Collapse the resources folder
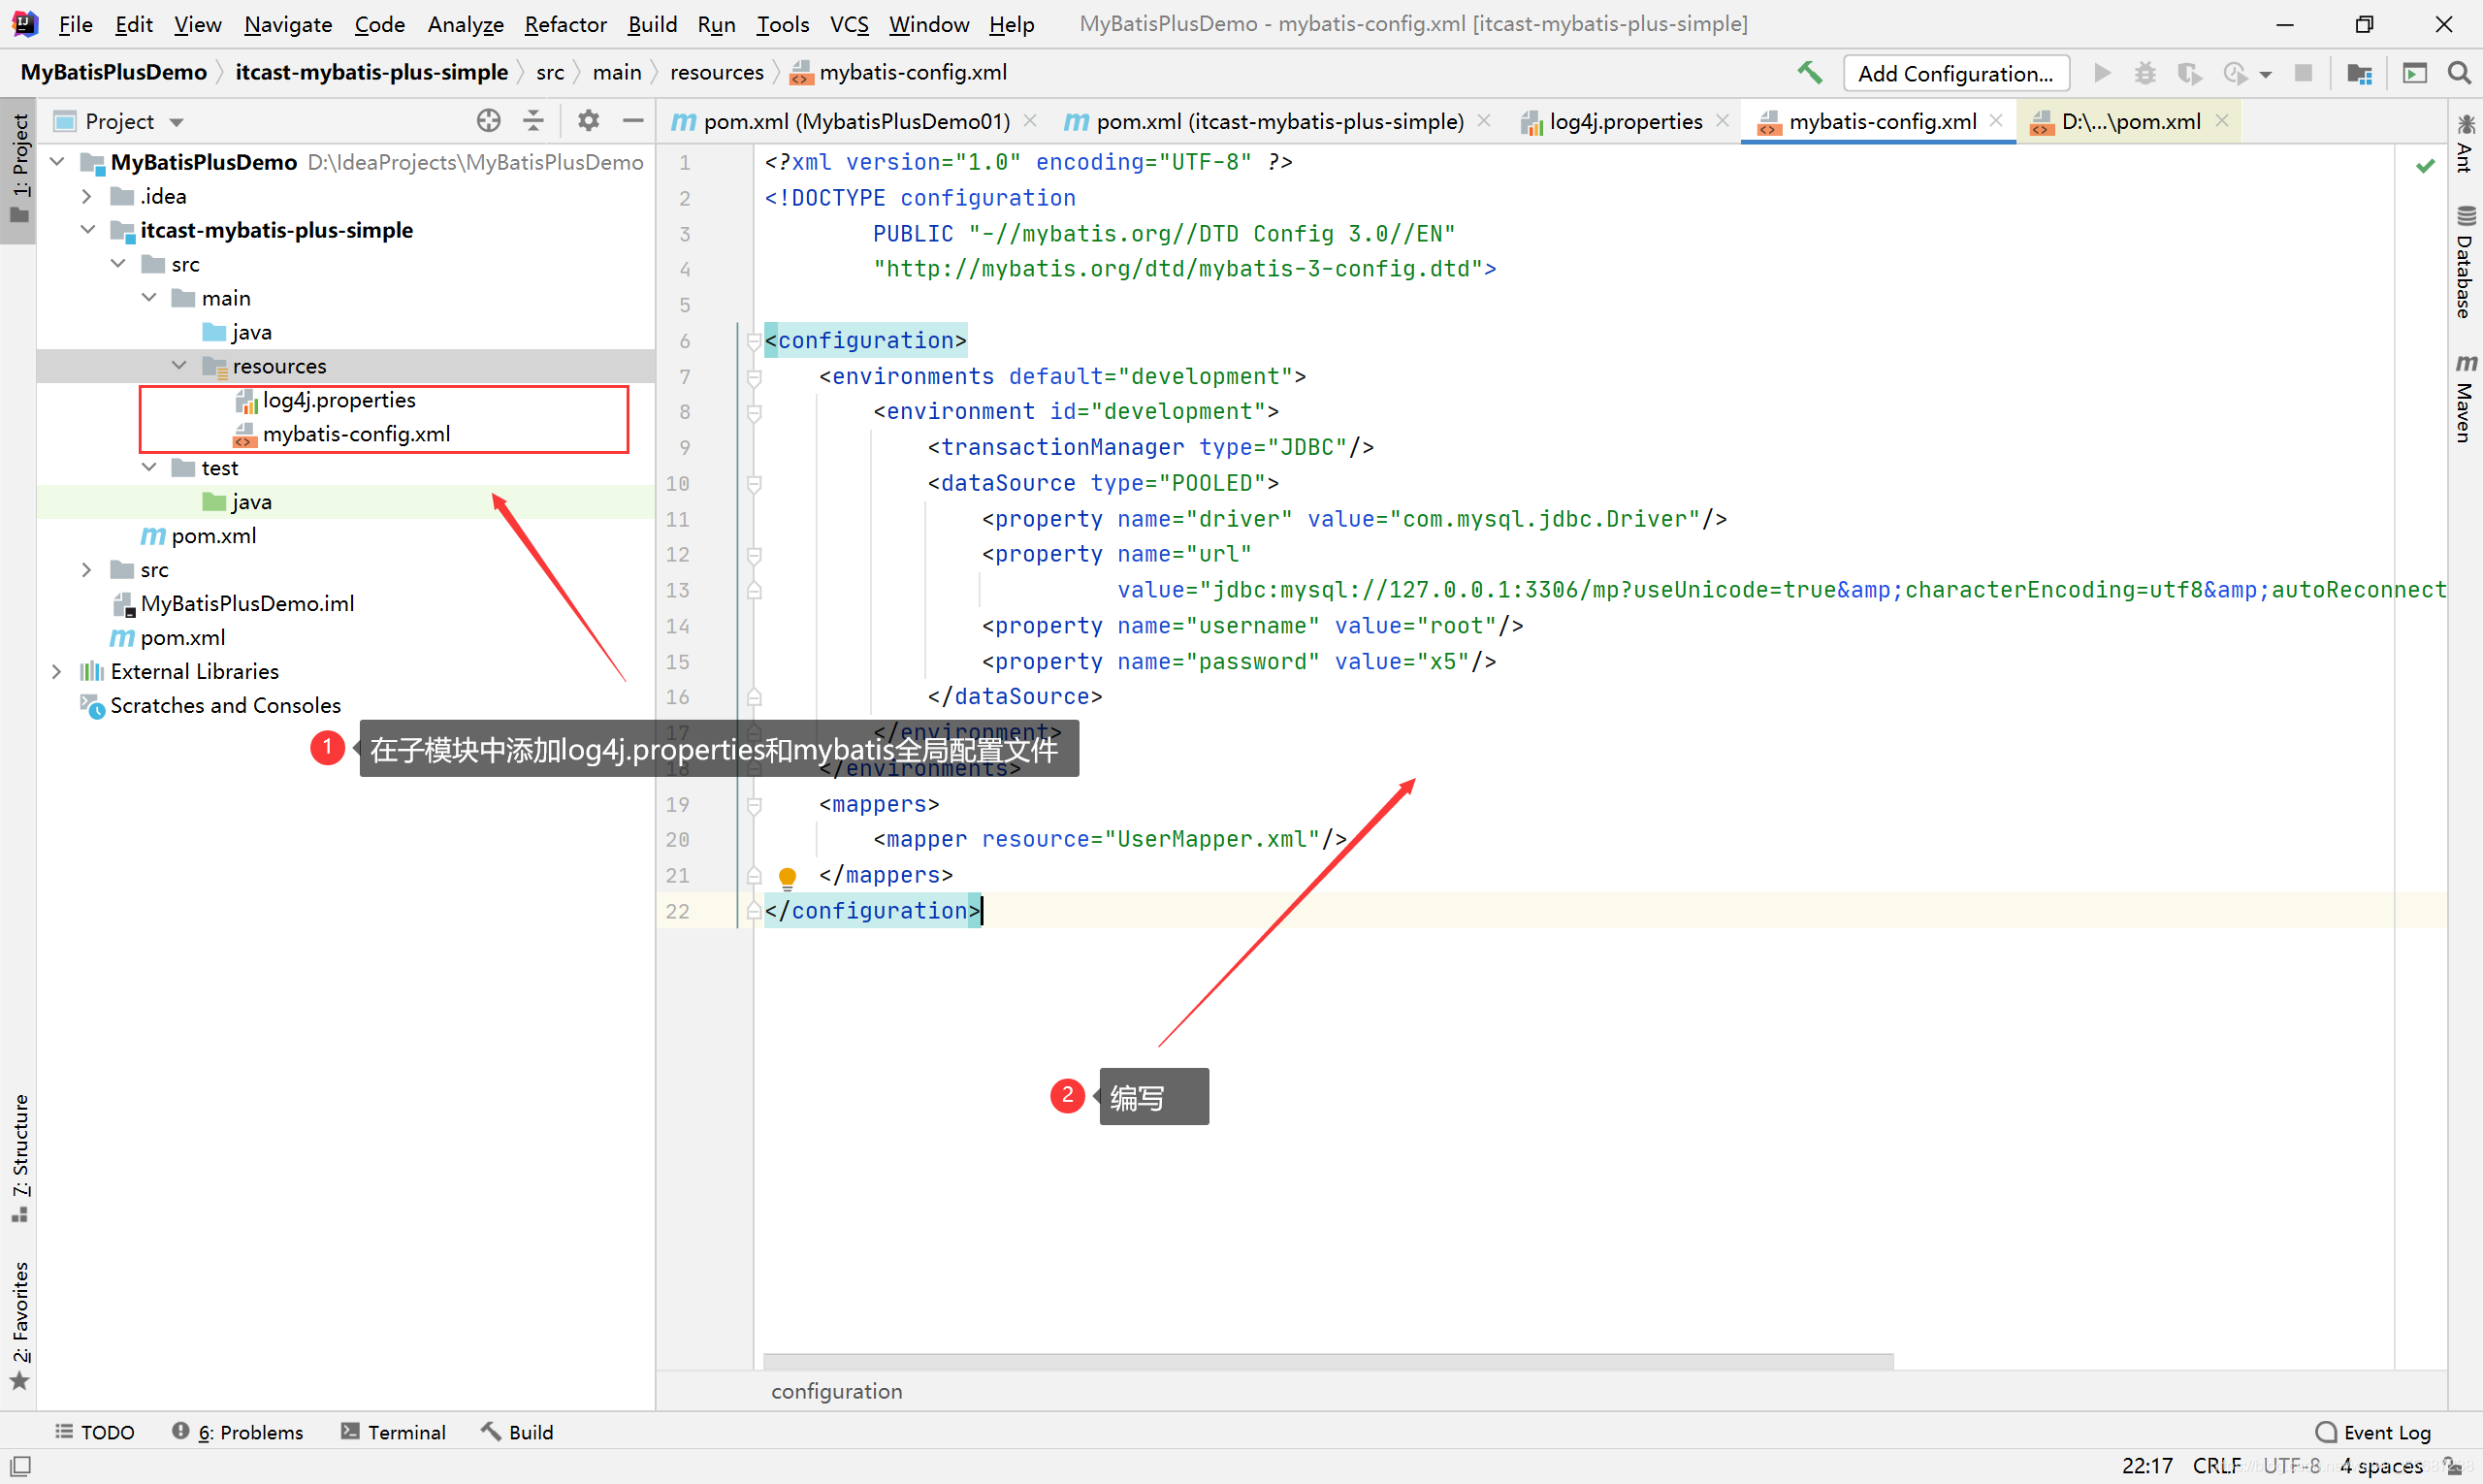This screenshot has width=2483, height=1484. click(179, 366)
